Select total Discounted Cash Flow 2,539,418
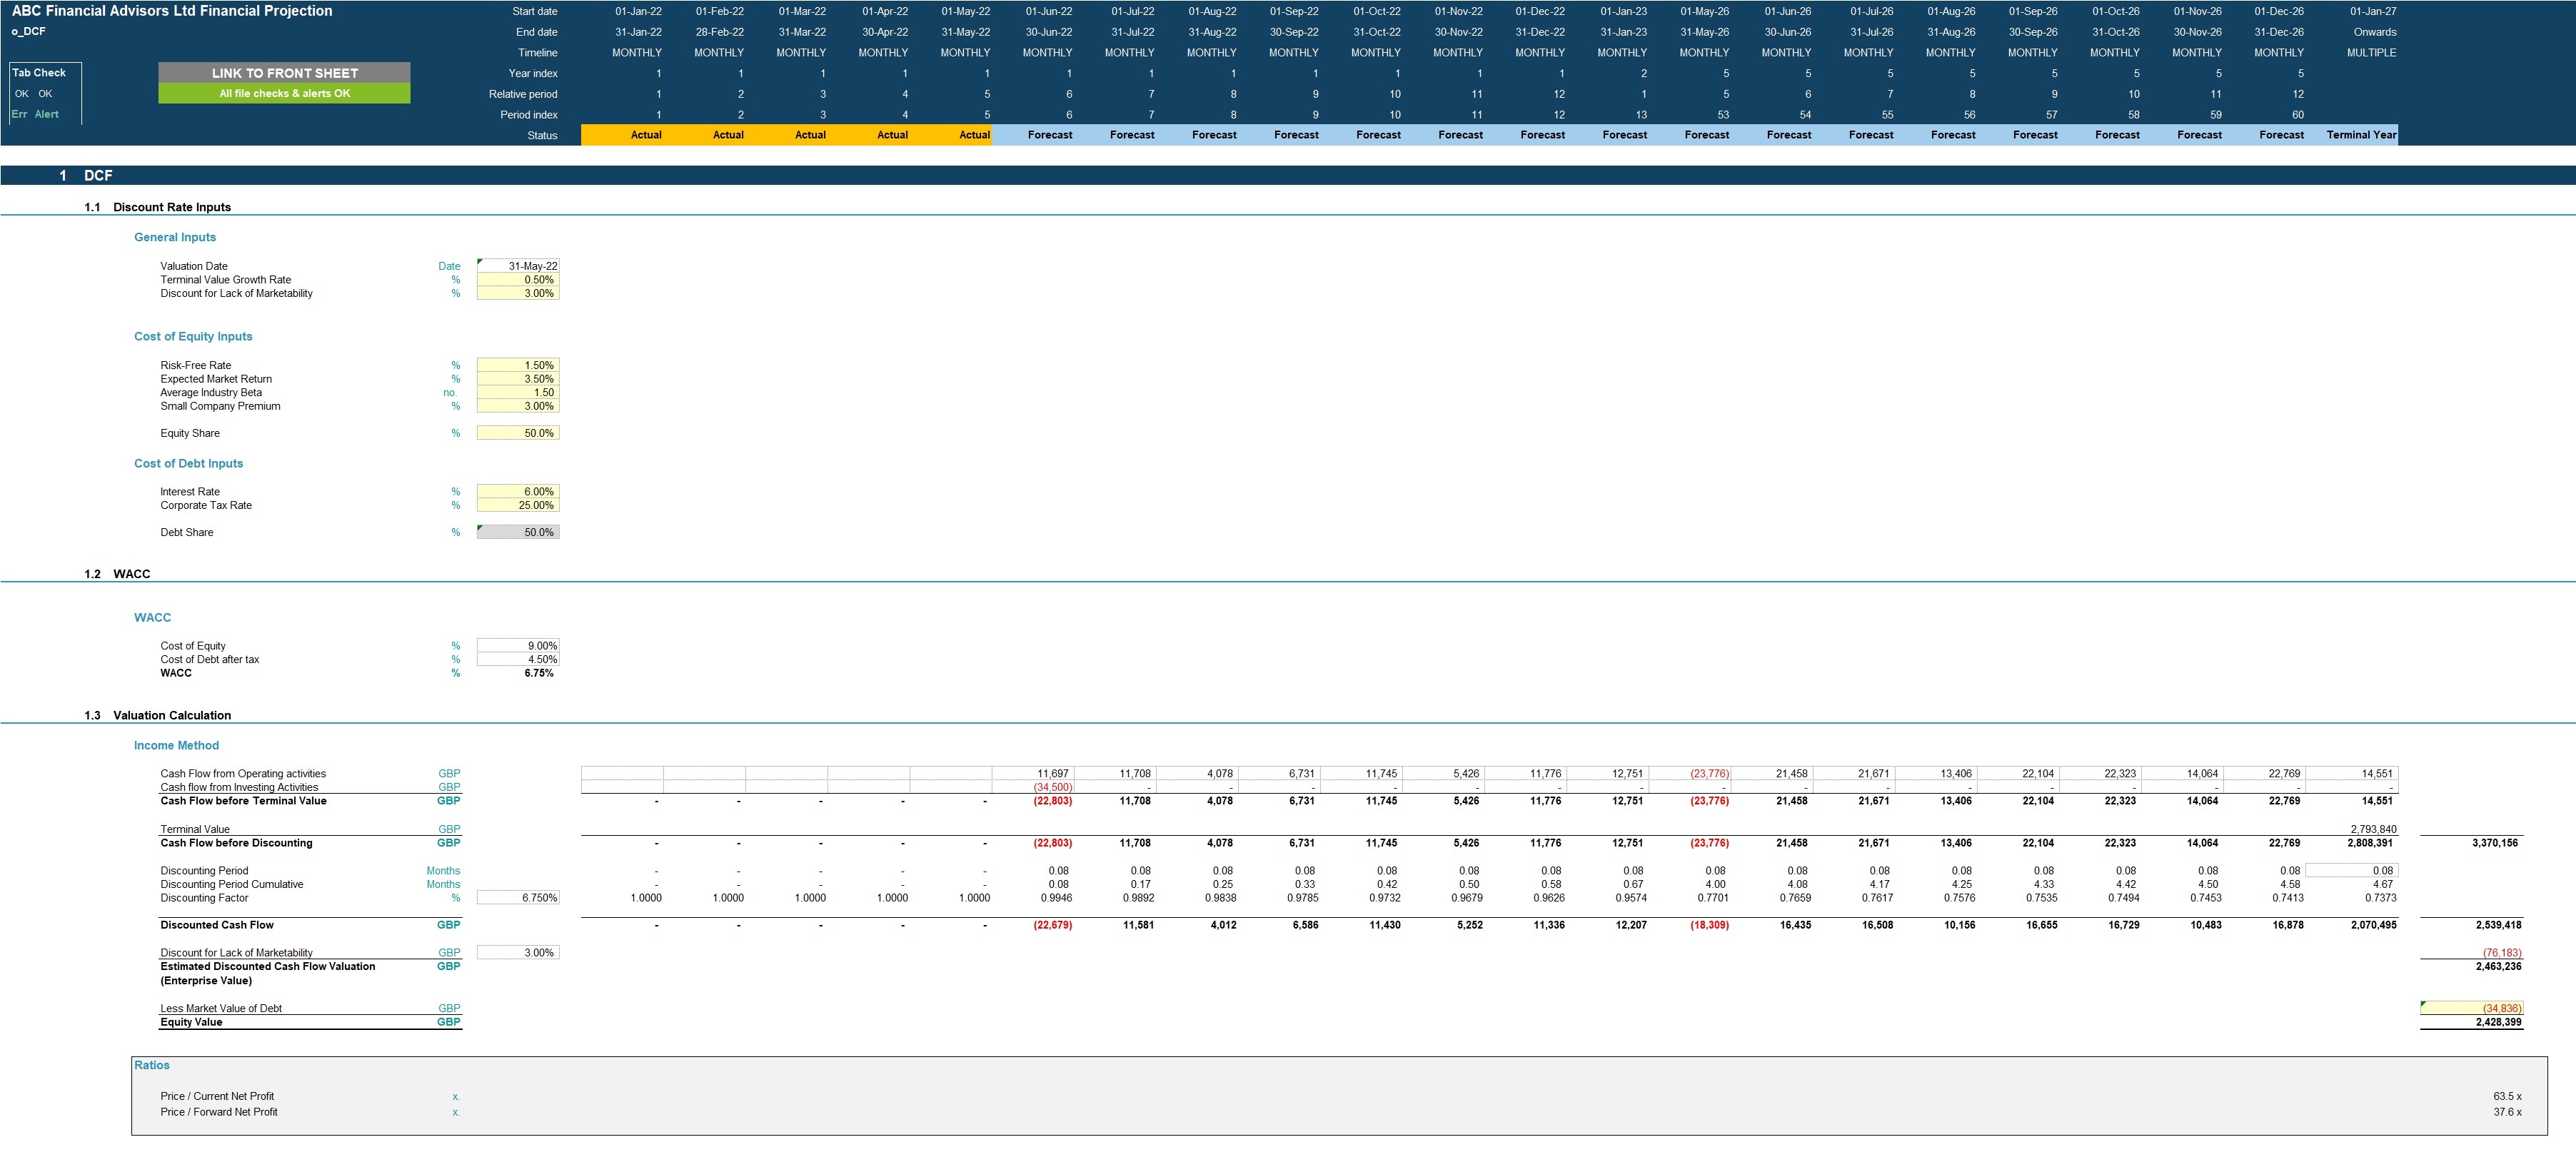The image size is (2576, 1152). tap(2497, 925)
